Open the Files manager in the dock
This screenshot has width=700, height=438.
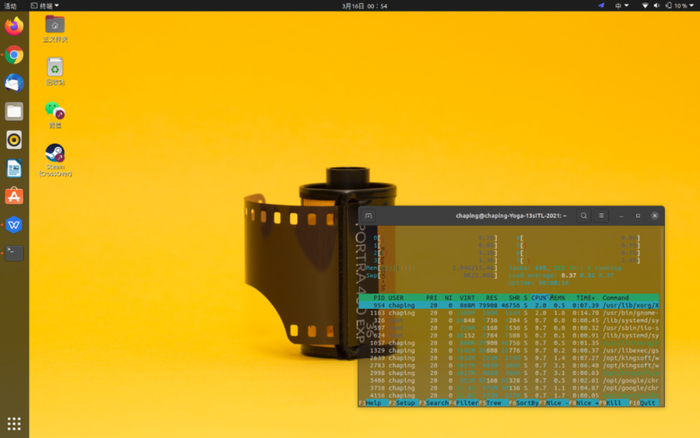pyautogui.click(x=14, y=111)
